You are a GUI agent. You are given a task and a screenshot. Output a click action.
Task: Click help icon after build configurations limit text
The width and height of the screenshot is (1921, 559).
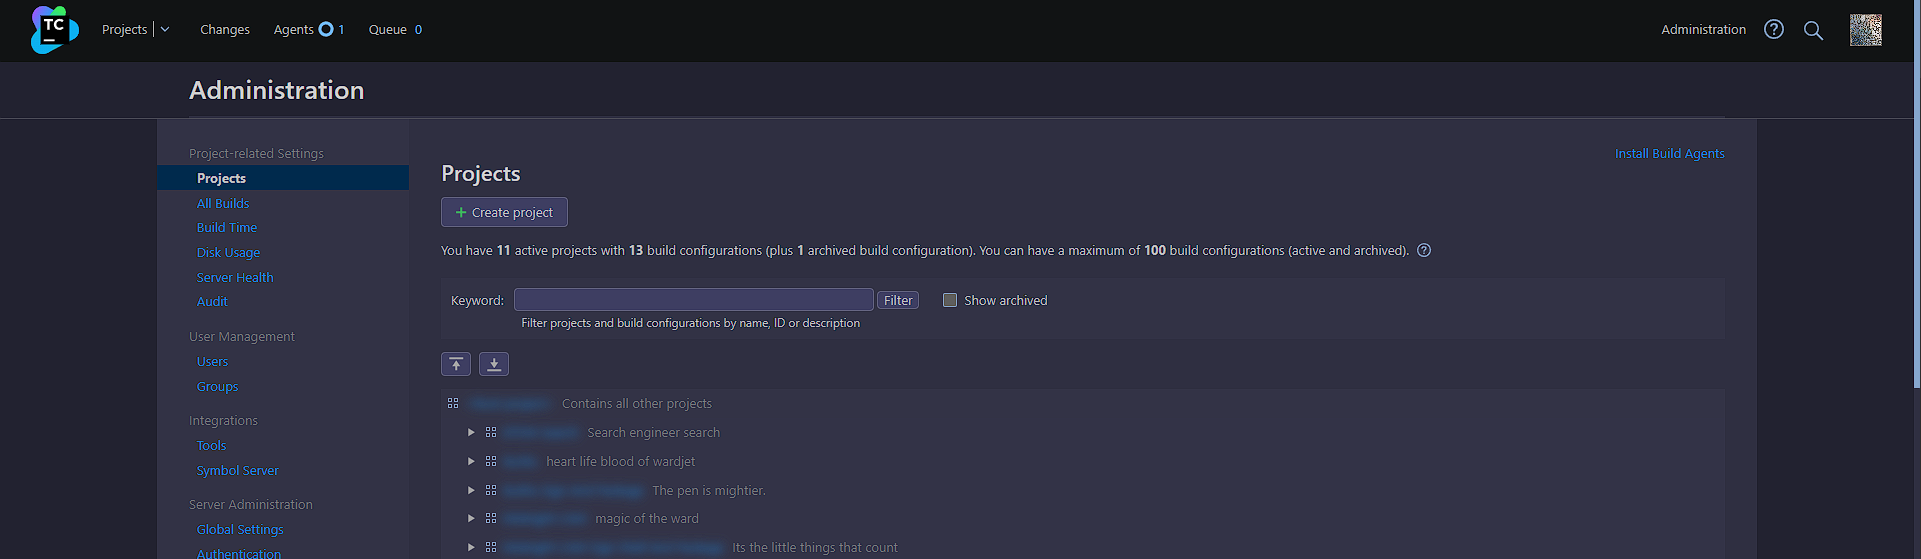point(1424,250)
